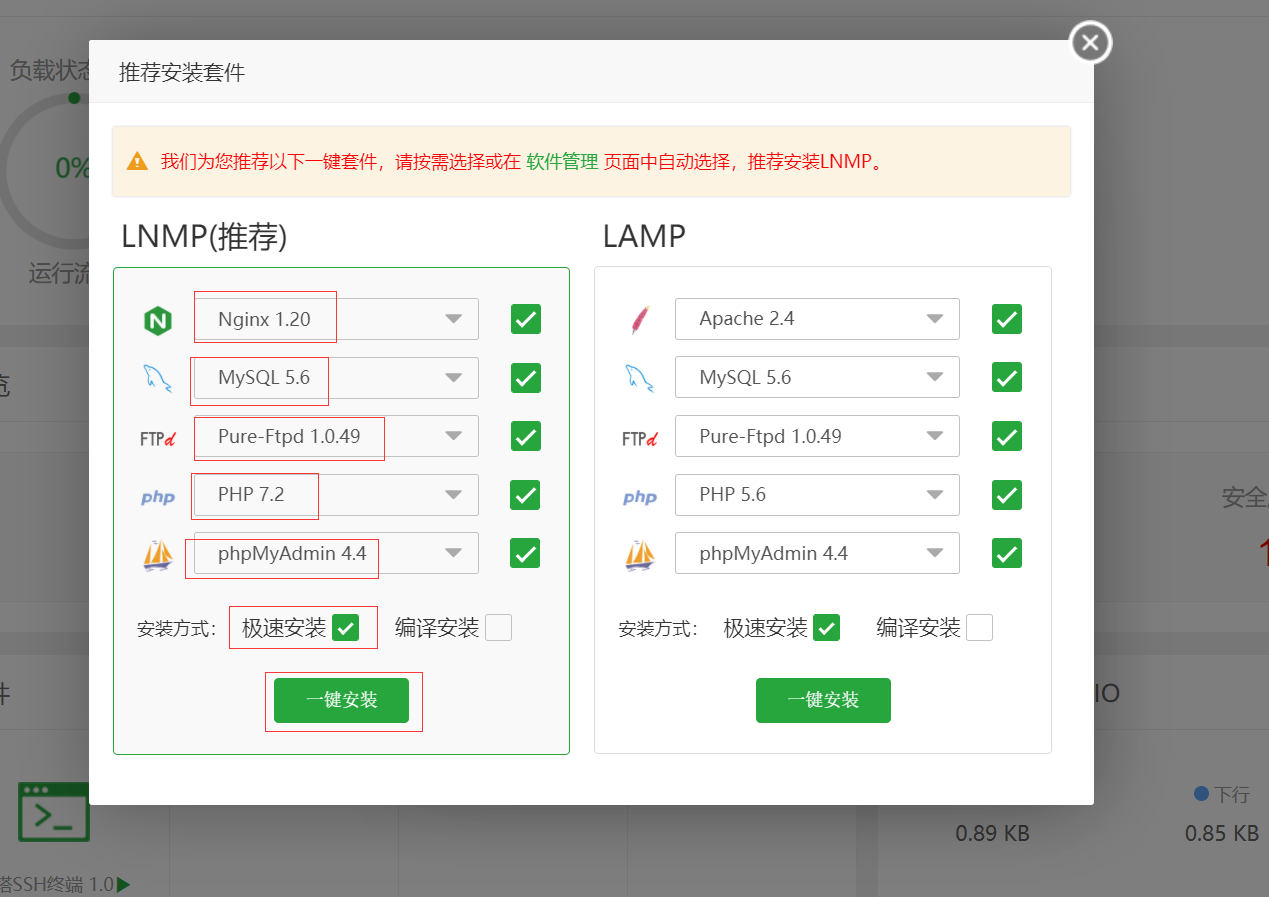The image size is (1269, 897).
Task: Disable 极速安装 for LAMP suite
Action: [825, 627]
